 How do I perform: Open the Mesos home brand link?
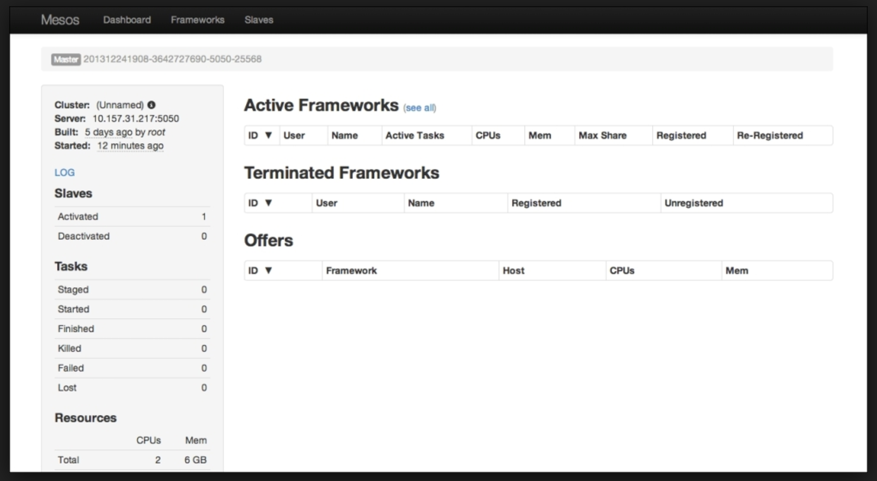coord(60,20)
